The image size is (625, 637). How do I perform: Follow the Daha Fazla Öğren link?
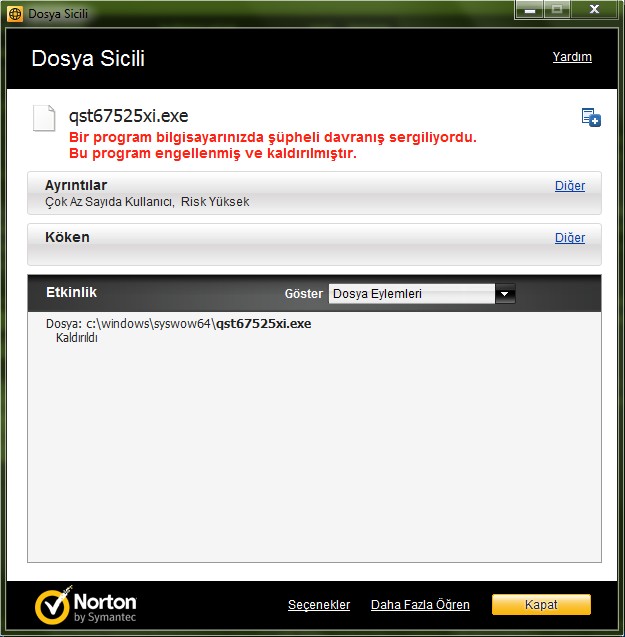point(420,604)
